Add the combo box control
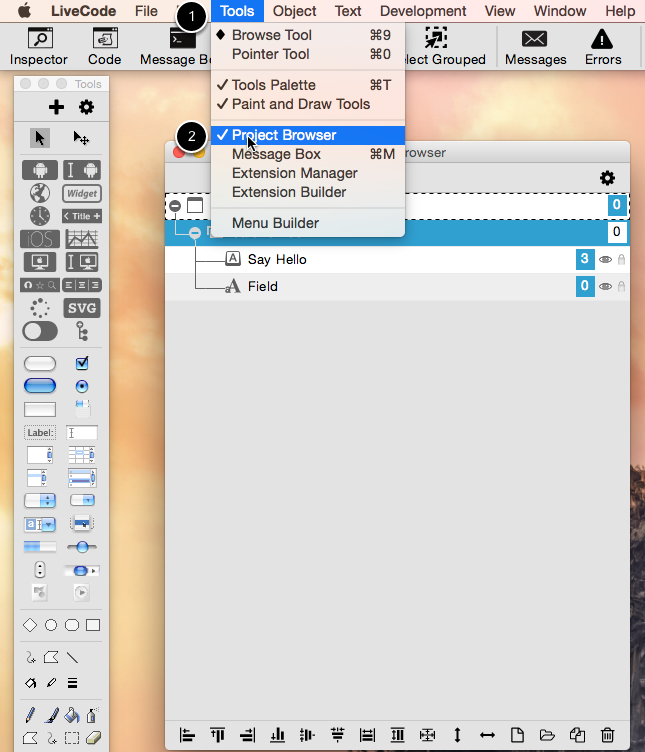645x752 pixels. 40,524
